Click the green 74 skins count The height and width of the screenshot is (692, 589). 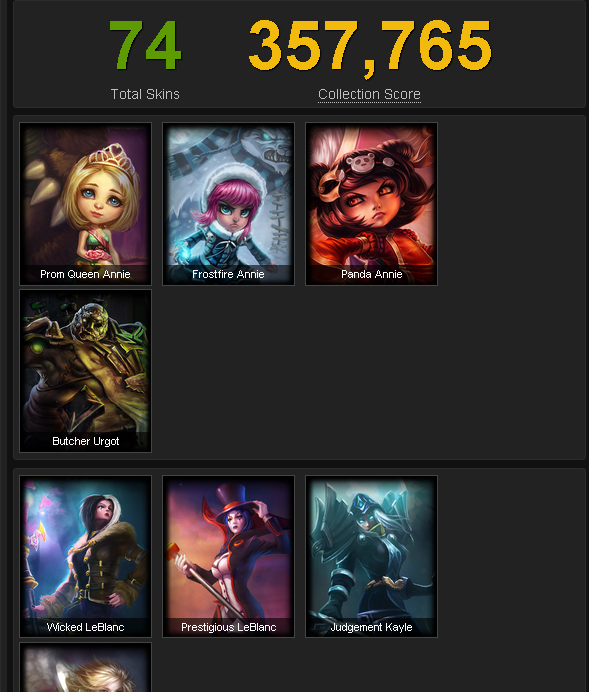tap(145, 45)
